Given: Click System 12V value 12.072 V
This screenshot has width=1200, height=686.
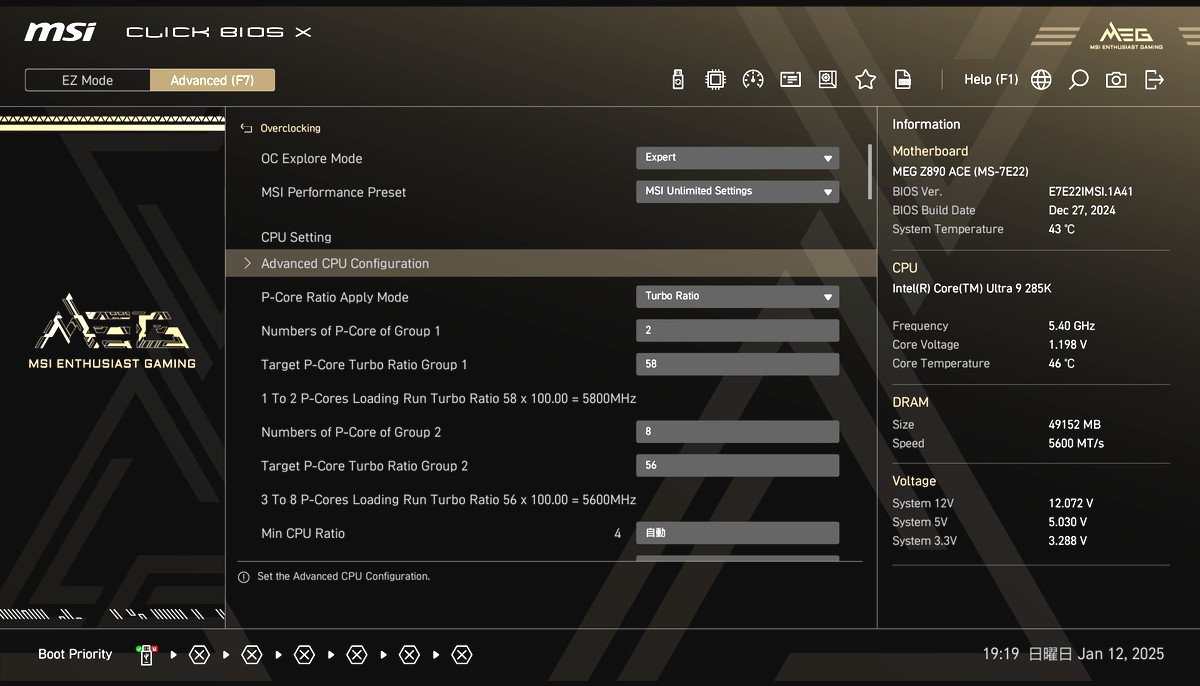Looking at the screenshot, I should pos(1070,503).
